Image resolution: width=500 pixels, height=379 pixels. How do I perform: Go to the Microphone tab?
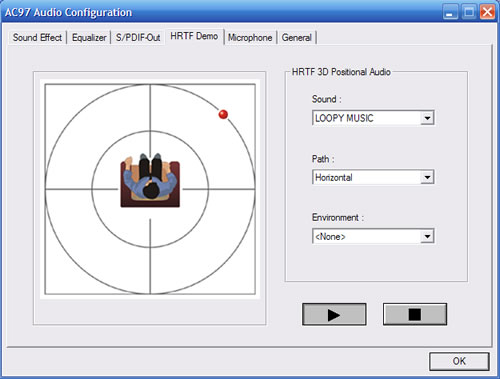click(250, 37)
